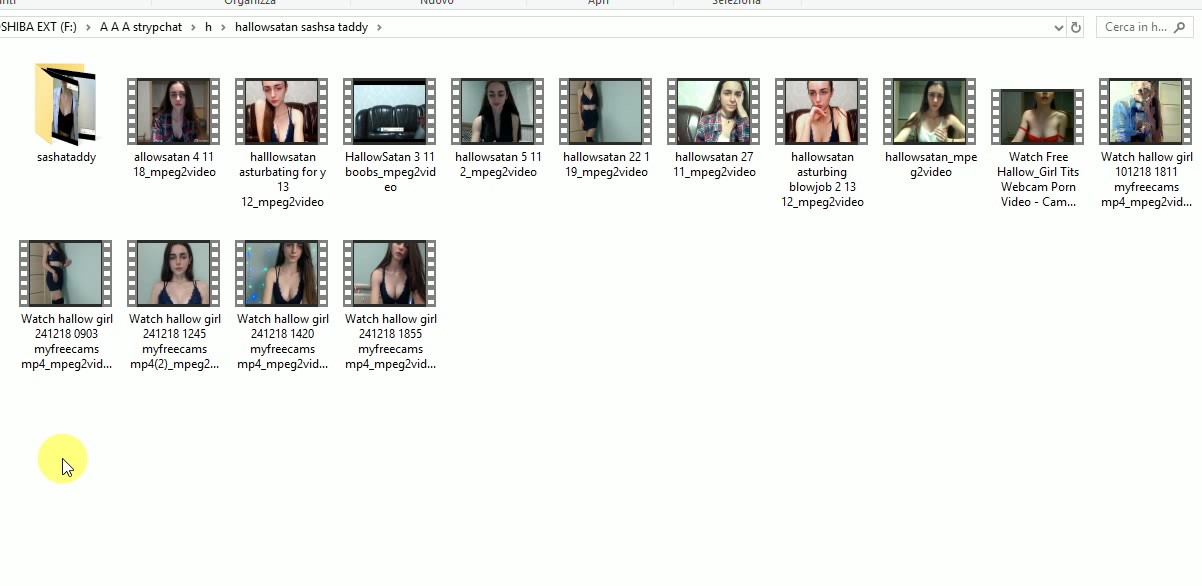The width and height of the screenshot is (1202, 586).
Task: Go to A A A strypchat breadcrumb folder
Action: (x=141, y=28)
